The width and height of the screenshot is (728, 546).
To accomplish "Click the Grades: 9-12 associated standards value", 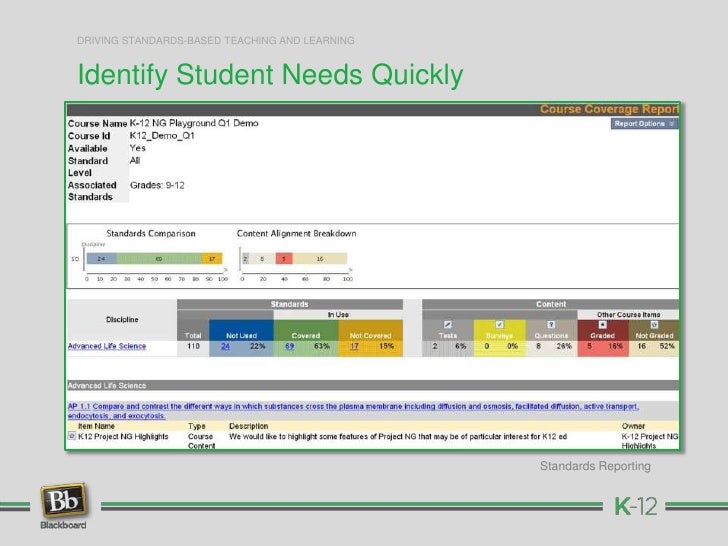I will coord(157,185).
